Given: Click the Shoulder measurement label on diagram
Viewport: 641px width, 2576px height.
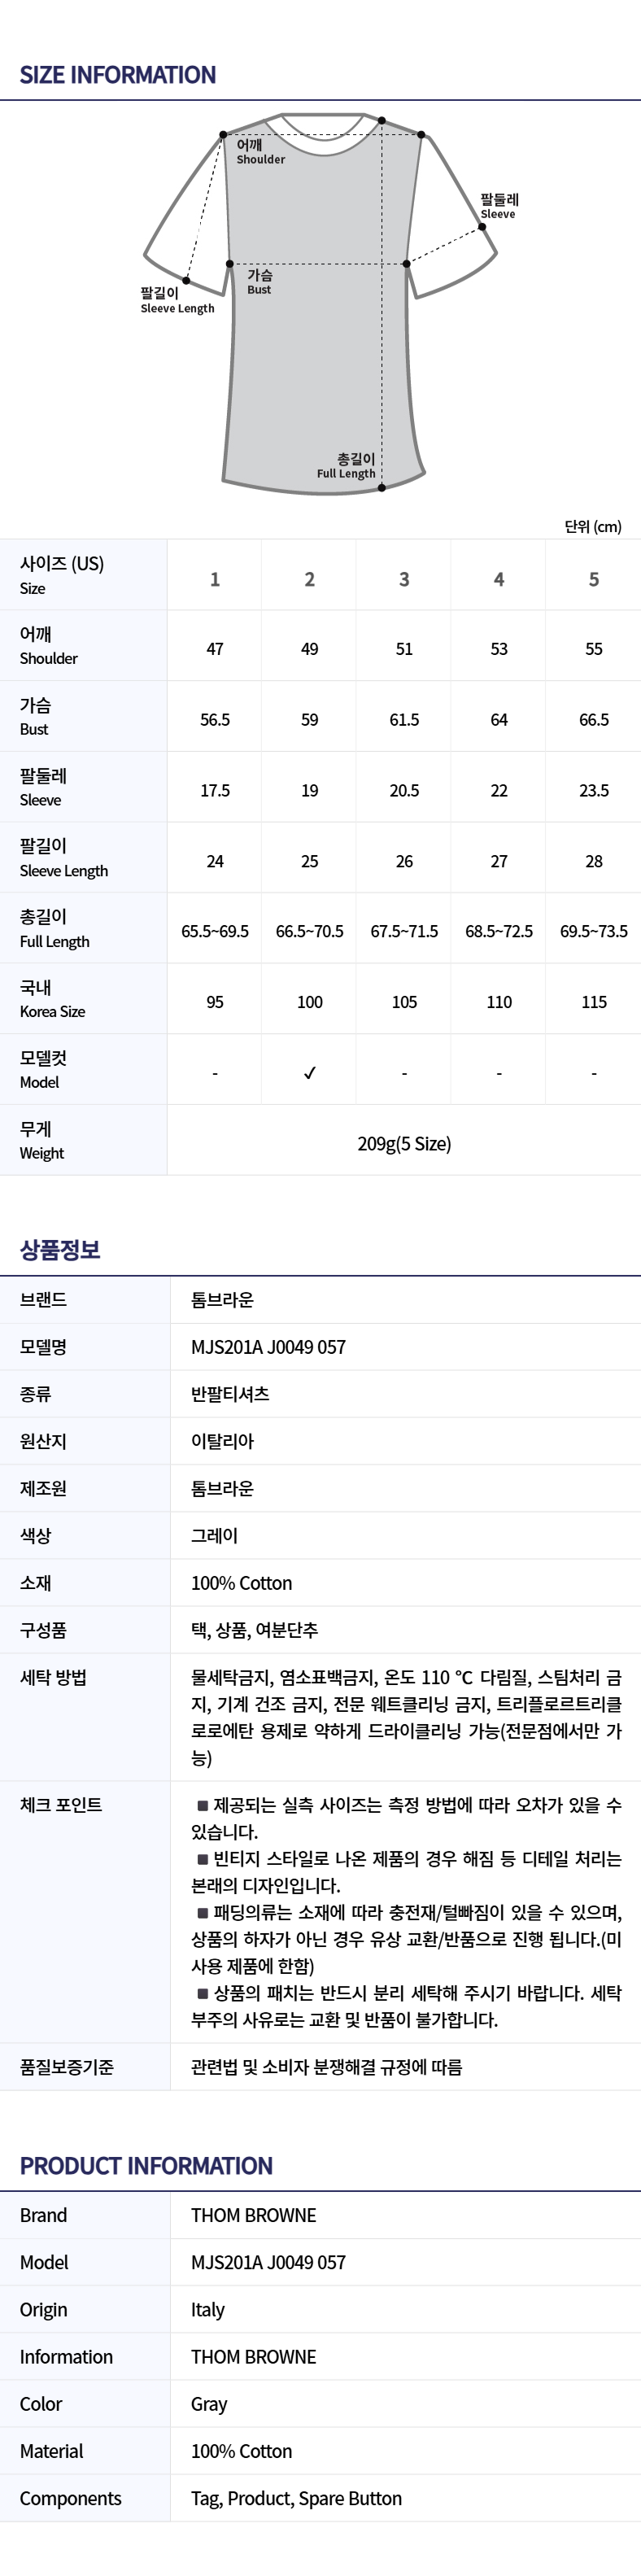Looking at the screenshot, I should coord(260,152).
